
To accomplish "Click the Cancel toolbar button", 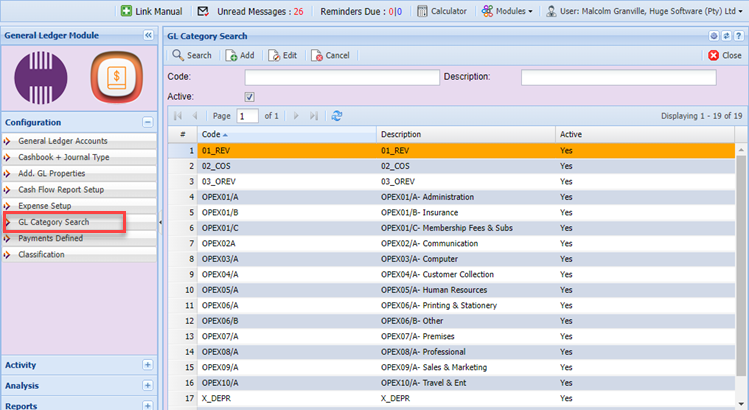I will [x=330, y=55].
